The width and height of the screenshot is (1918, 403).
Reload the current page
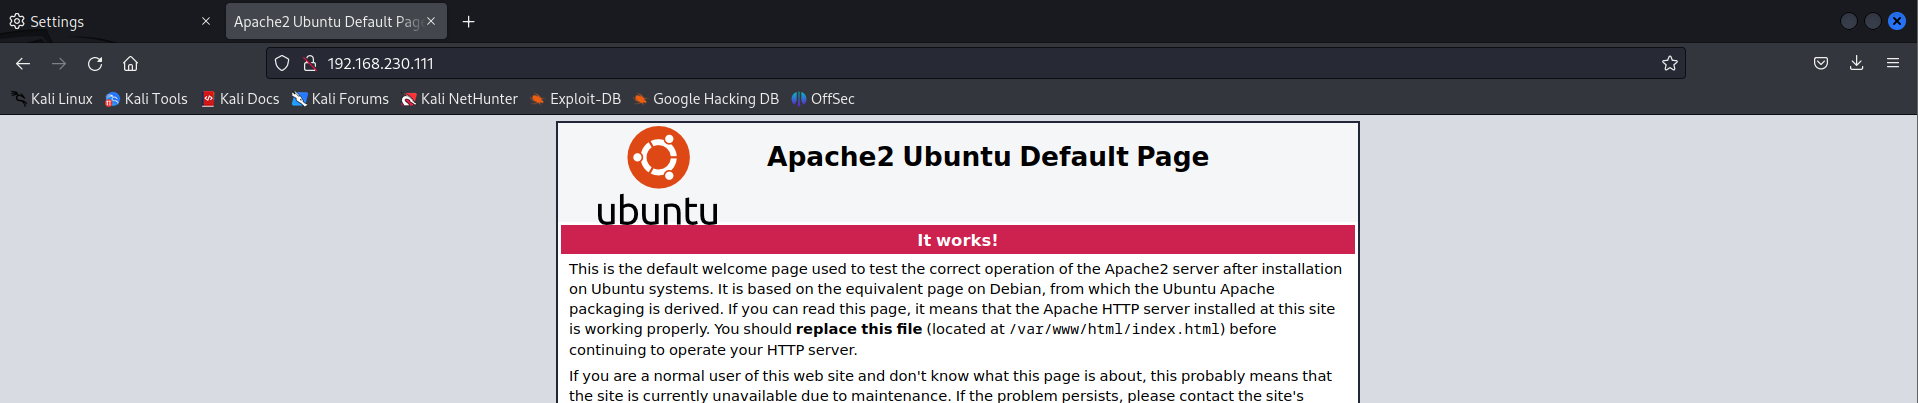click(x=95, y=63)
